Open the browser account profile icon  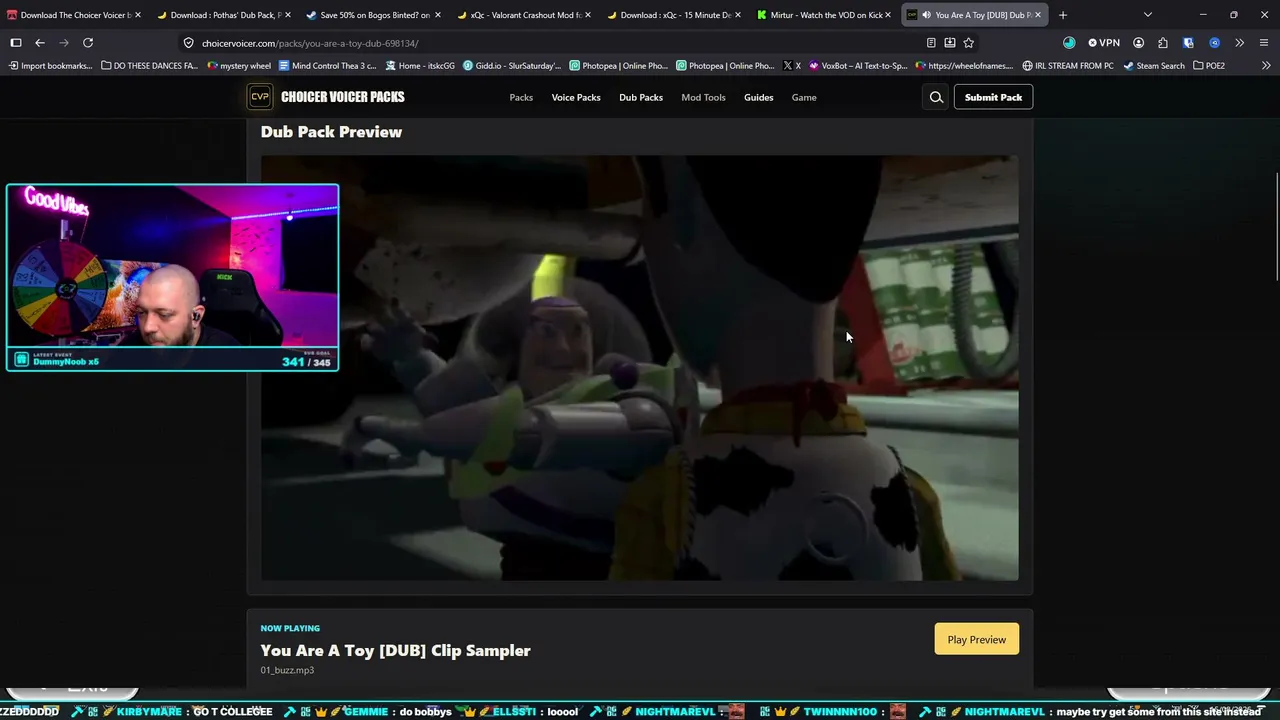click(x=1137, y=43)
